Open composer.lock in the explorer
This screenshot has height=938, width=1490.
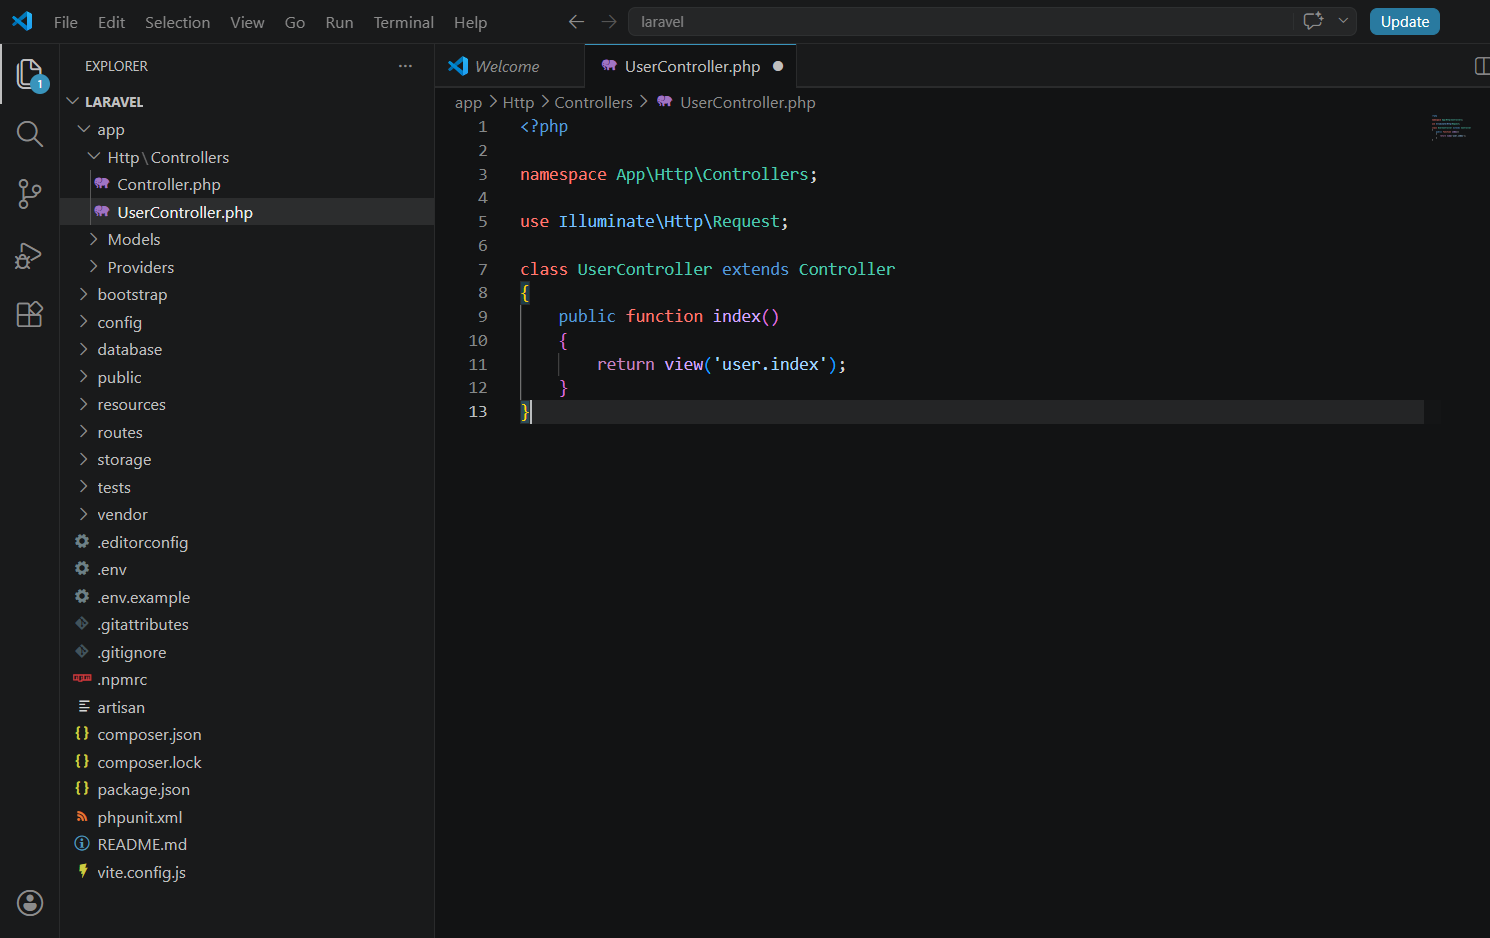pos(247,762)
